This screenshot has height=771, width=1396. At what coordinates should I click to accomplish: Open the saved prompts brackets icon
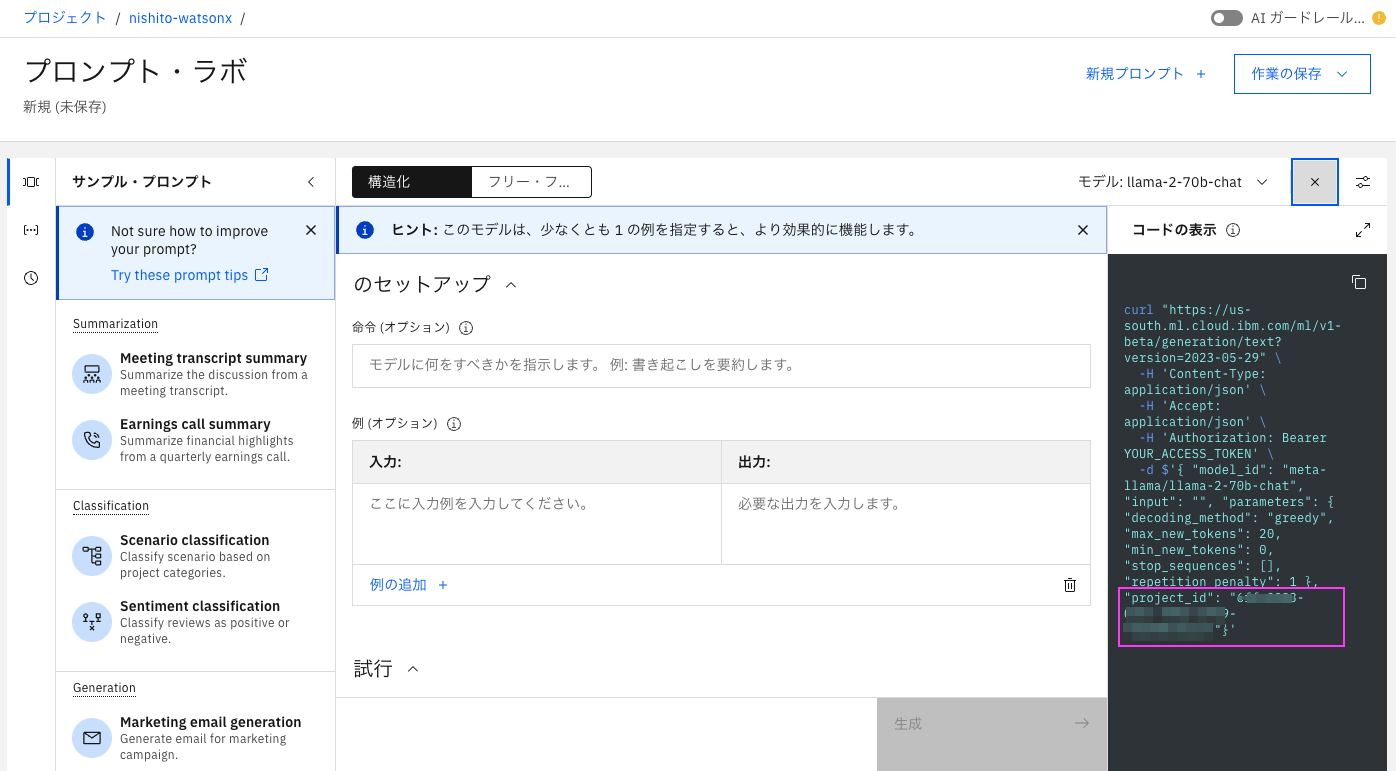[x=31, y=230]
